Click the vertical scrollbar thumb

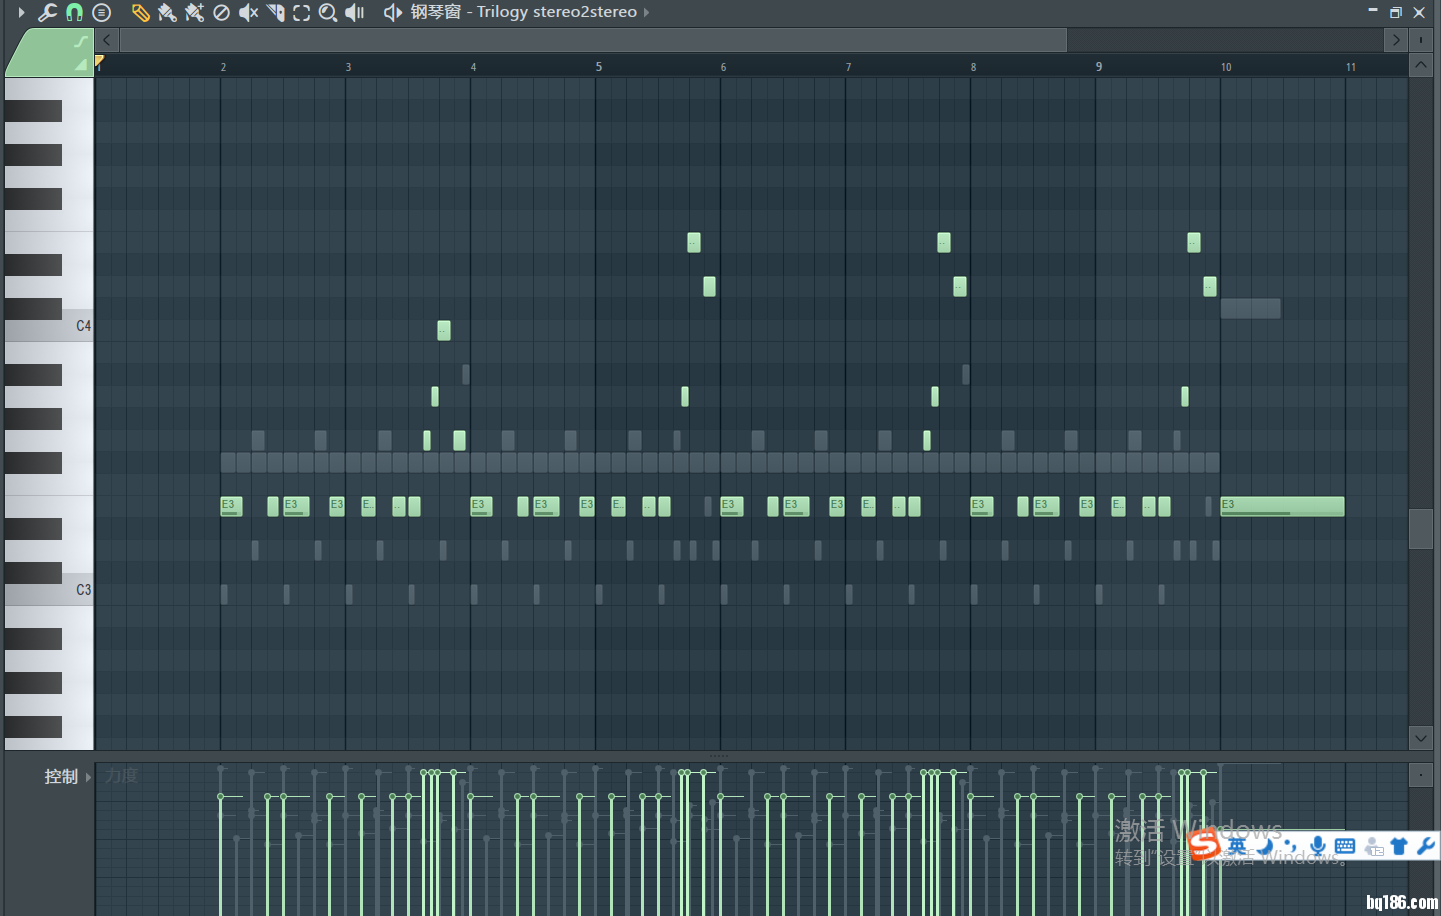pos(1421,528)
